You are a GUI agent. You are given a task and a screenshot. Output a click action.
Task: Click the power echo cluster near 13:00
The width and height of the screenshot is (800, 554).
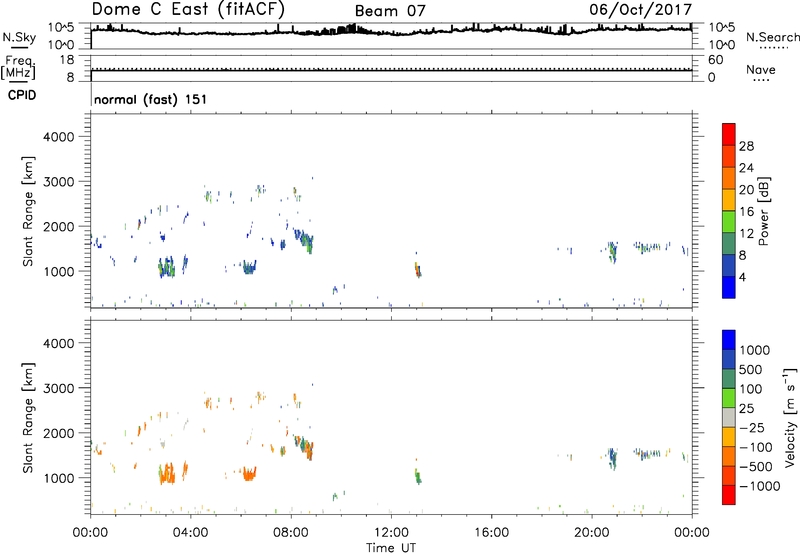(418, 269)
